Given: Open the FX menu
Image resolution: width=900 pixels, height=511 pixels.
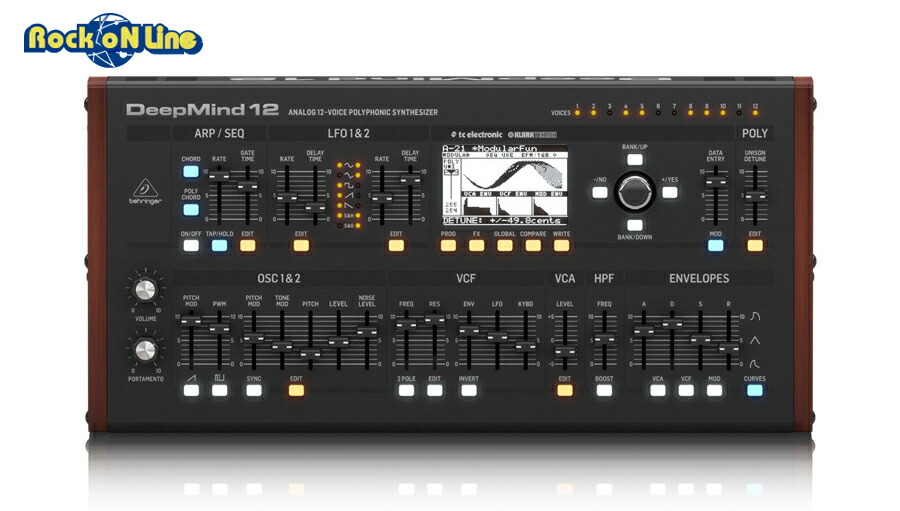Looking at the screenshot, I should [476, 246].
